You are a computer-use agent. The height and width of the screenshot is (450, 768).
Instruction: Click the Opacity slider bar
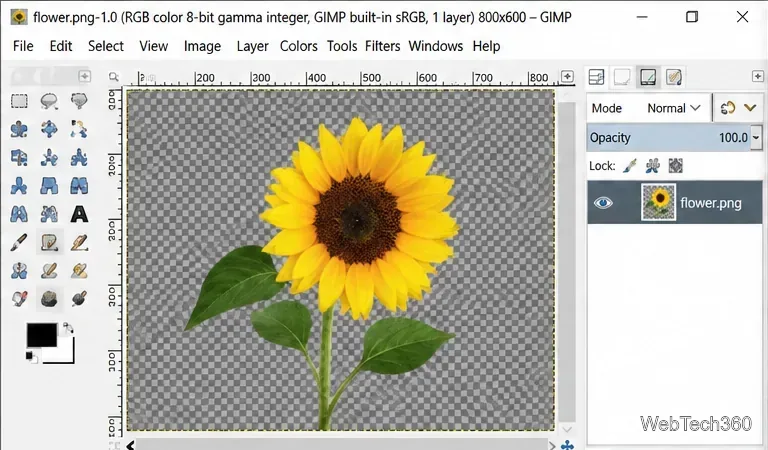point(669,138)
